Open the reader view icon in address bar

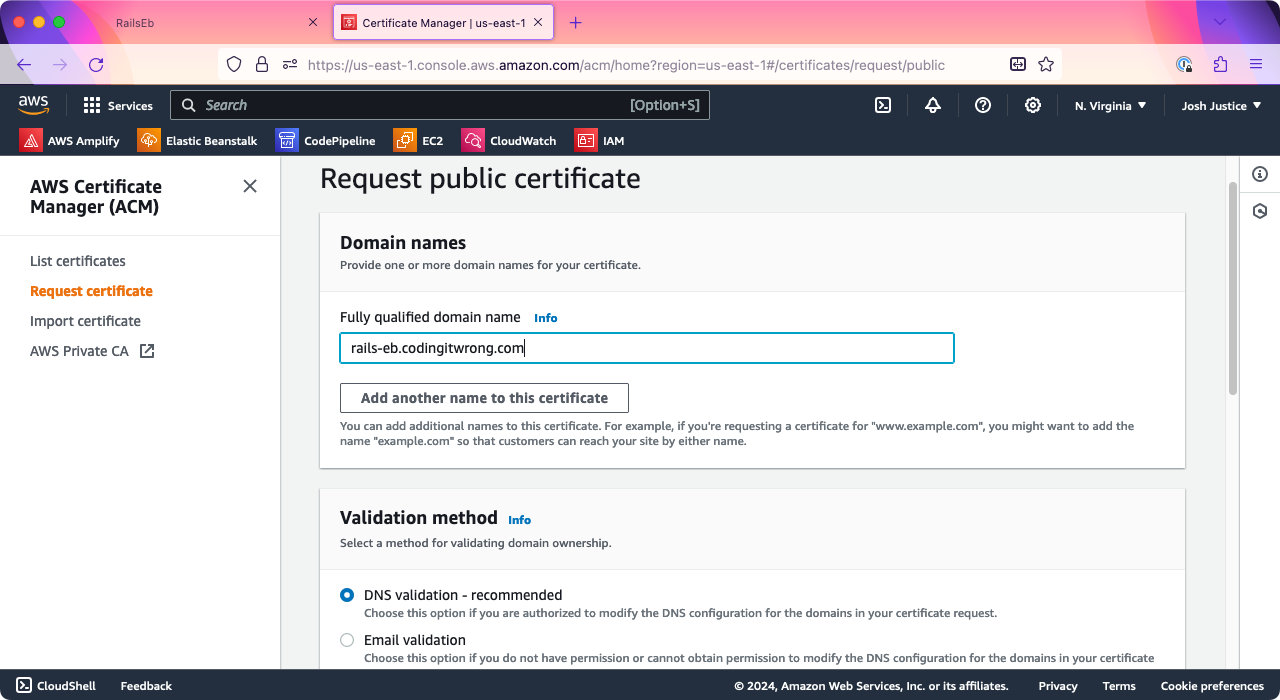[1018, 64]
